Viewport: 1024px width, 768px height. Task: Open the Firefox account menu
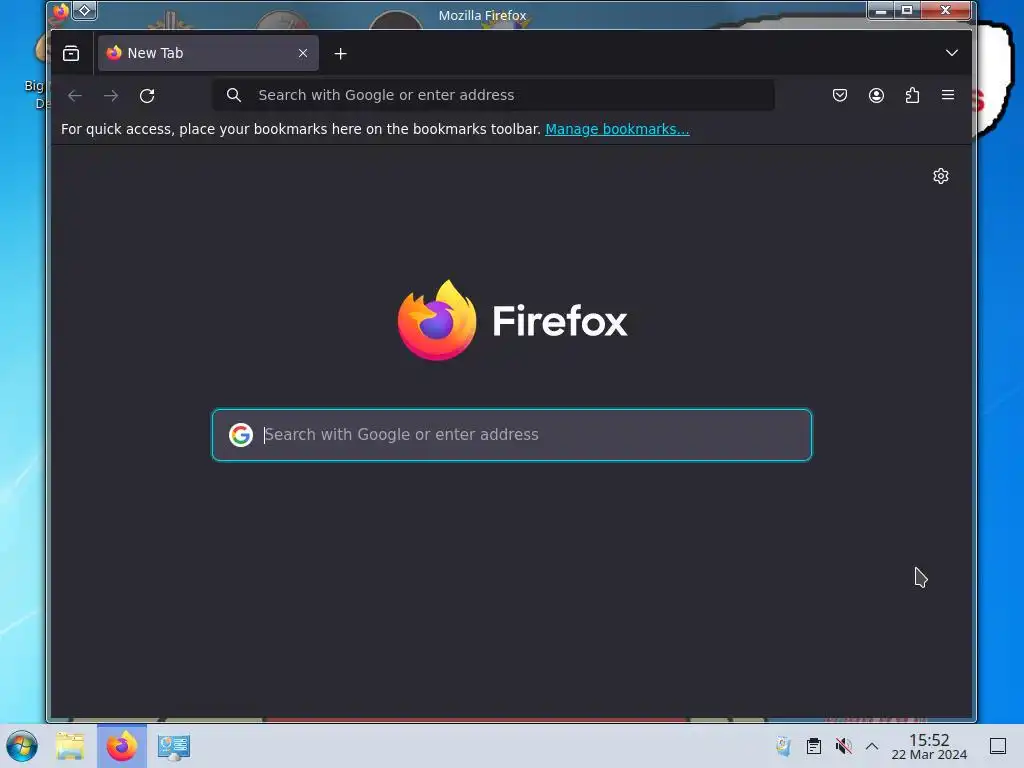876,95
